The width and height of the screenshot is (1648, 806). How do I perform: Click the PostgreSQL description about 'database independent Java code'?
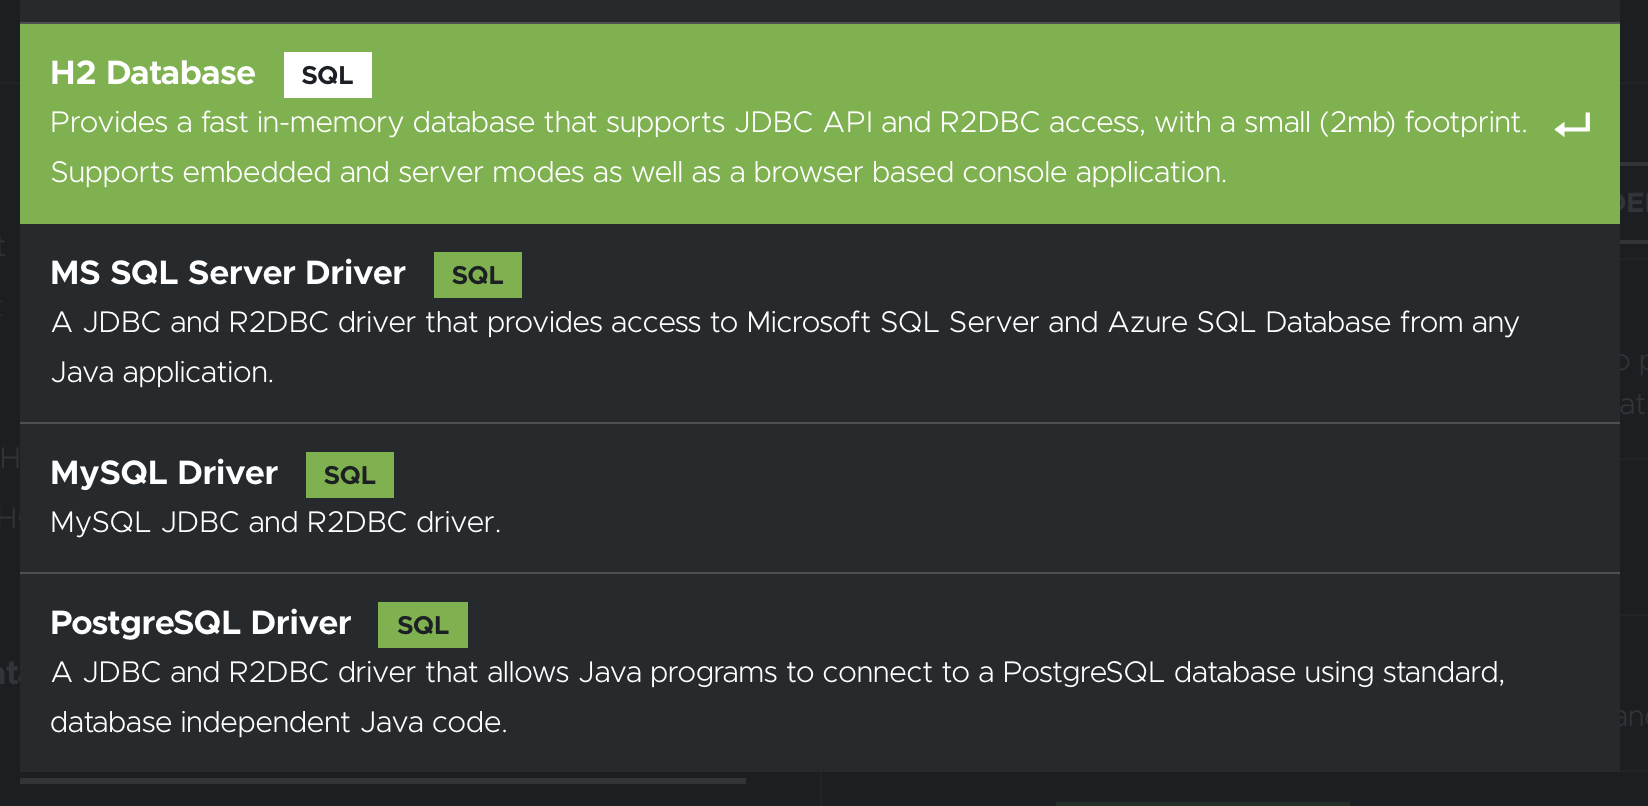(777, 697)
